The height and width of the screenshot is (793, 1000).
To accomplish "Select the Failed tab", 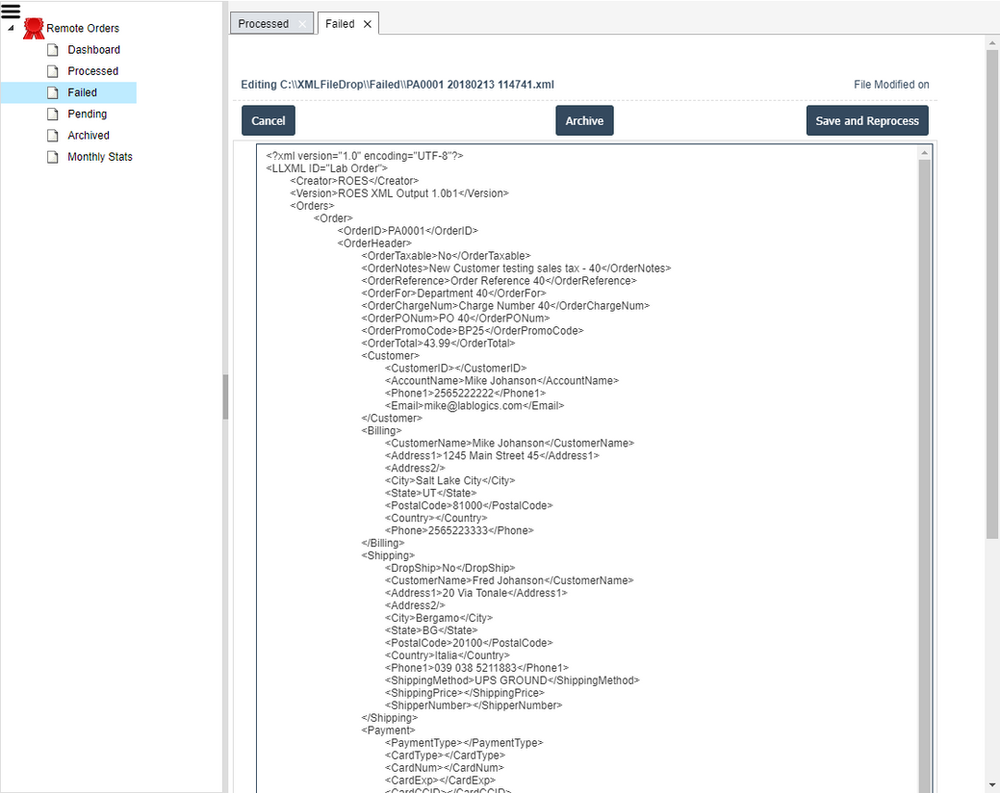I will (341, 22).
